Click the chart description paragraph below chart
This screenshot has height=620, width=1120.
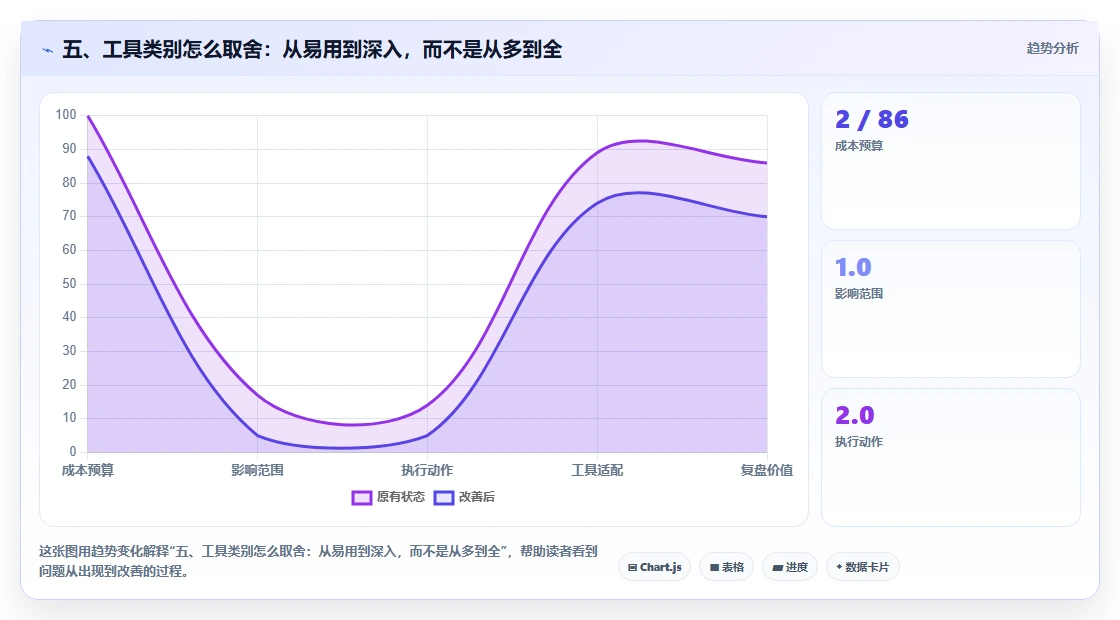coord(318,561)
